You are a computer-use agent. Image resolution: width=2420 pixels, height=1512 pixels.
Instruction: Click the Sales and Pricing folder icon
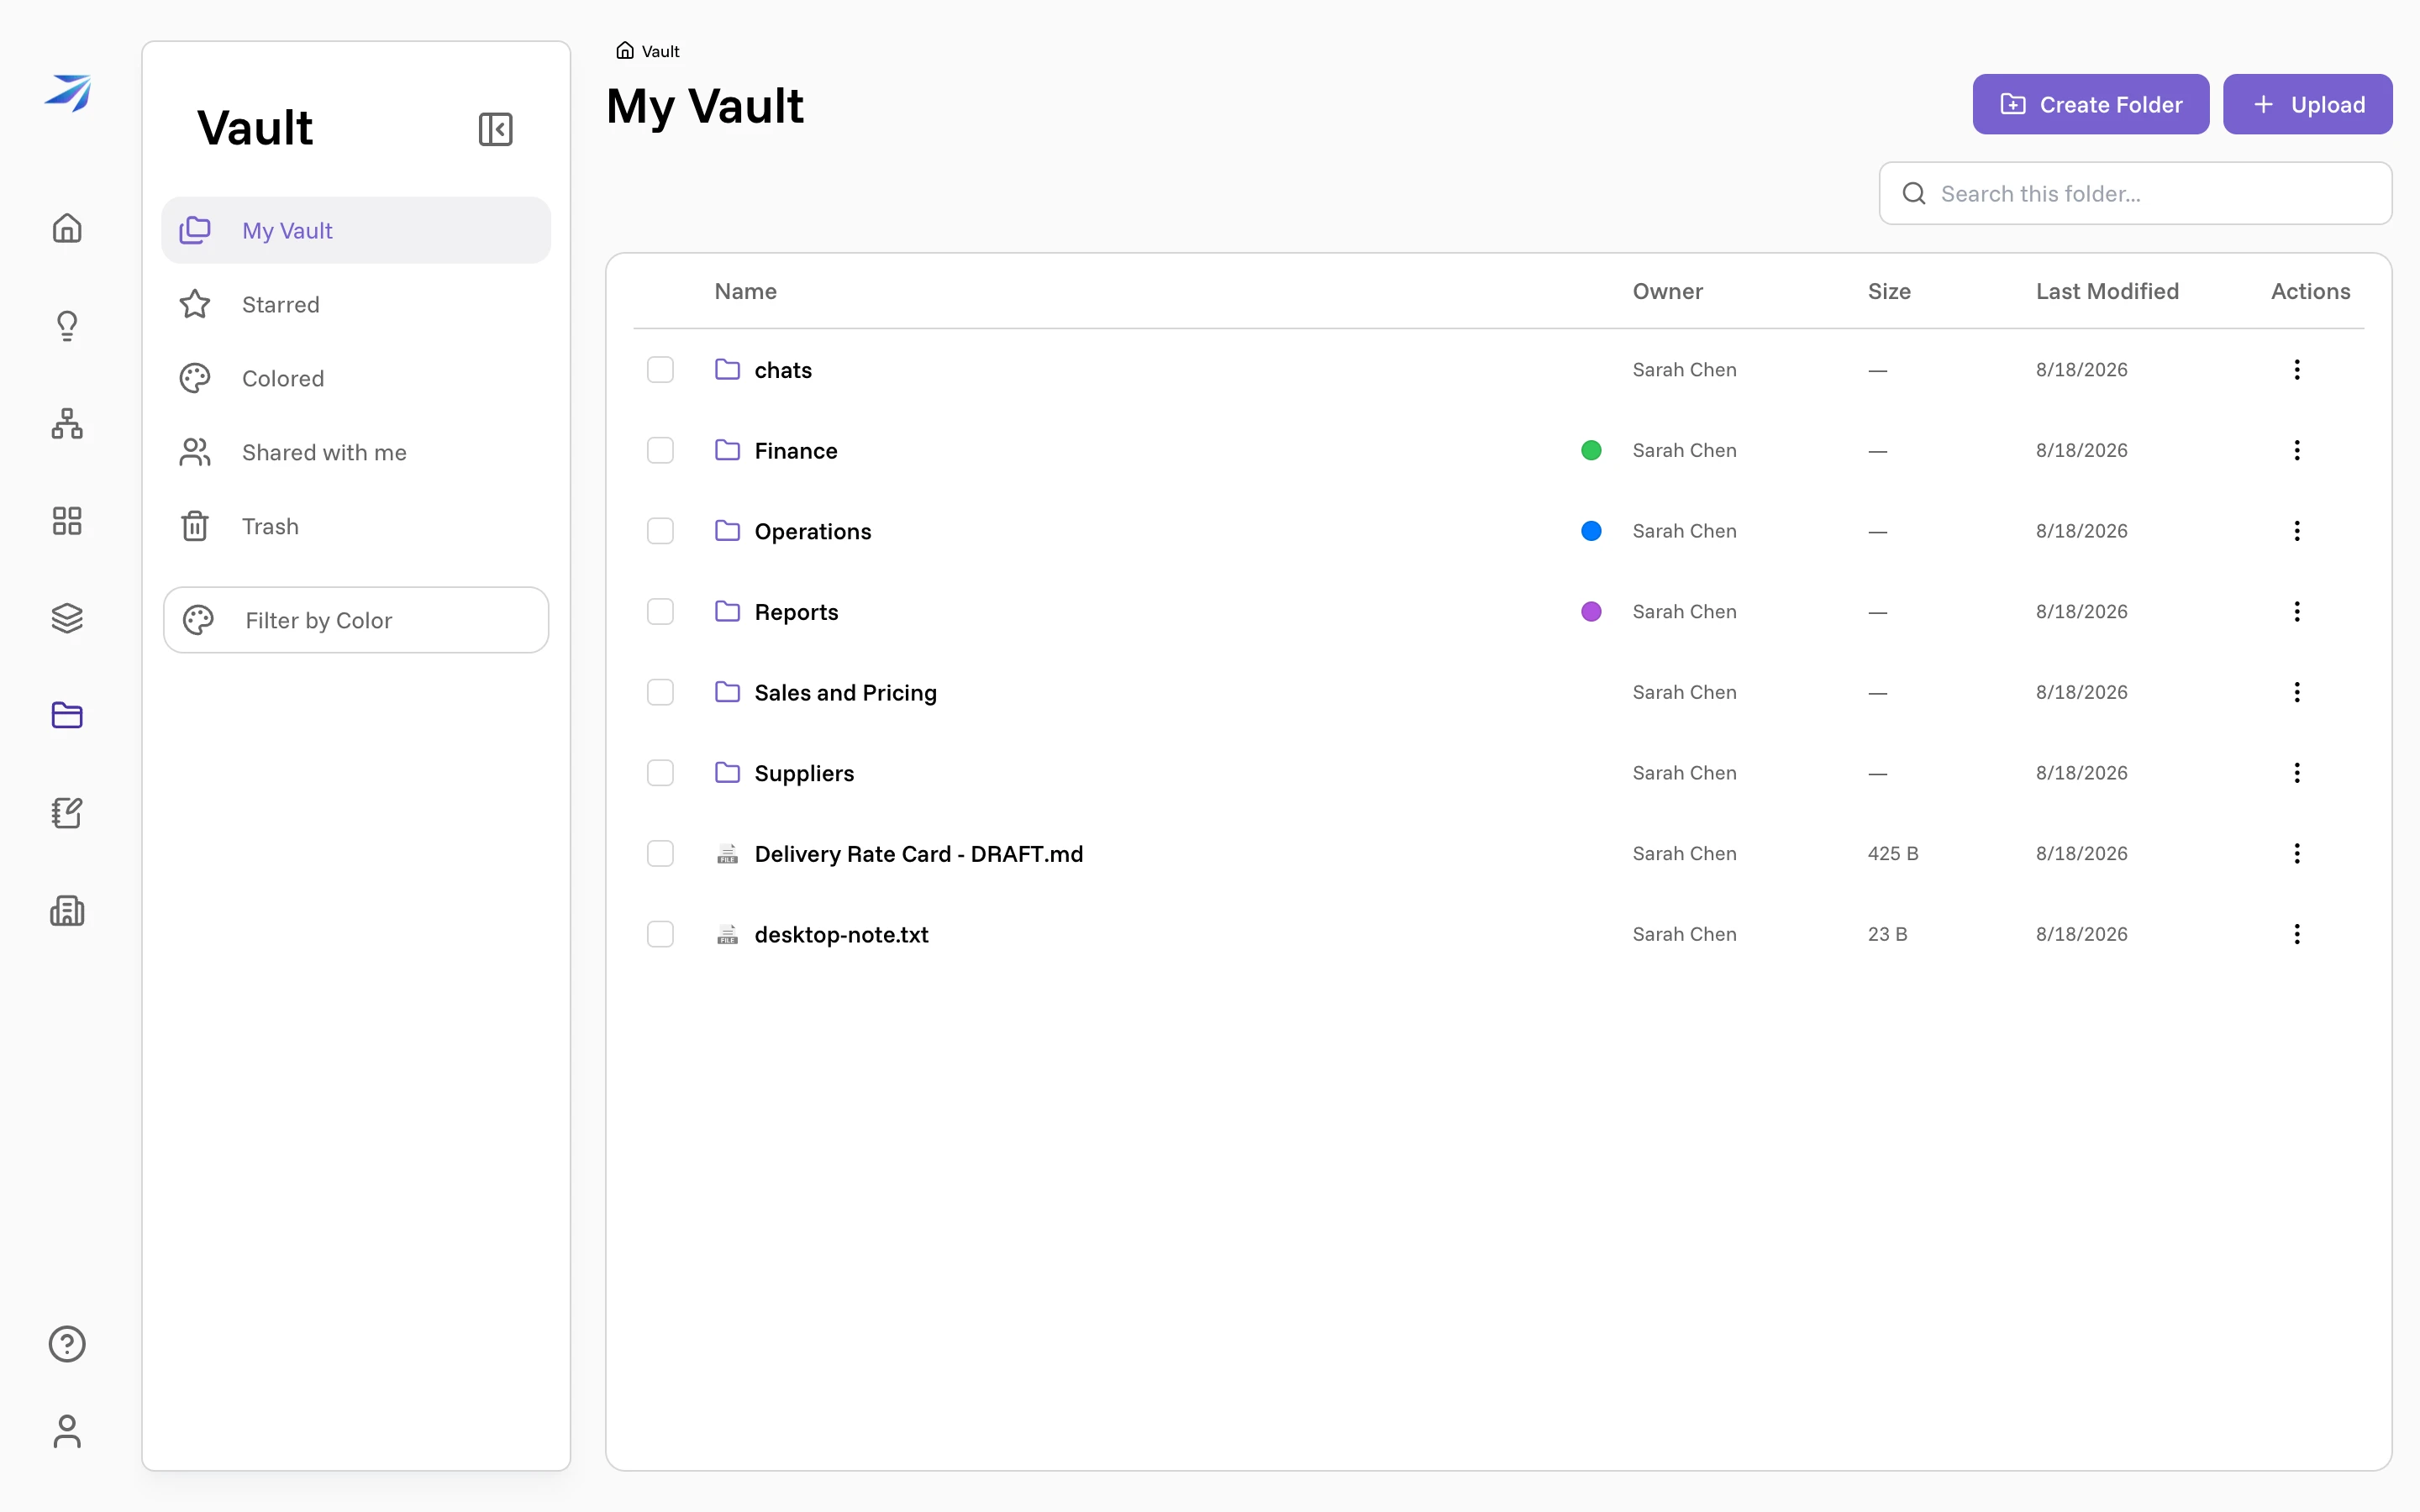[727, 692]
